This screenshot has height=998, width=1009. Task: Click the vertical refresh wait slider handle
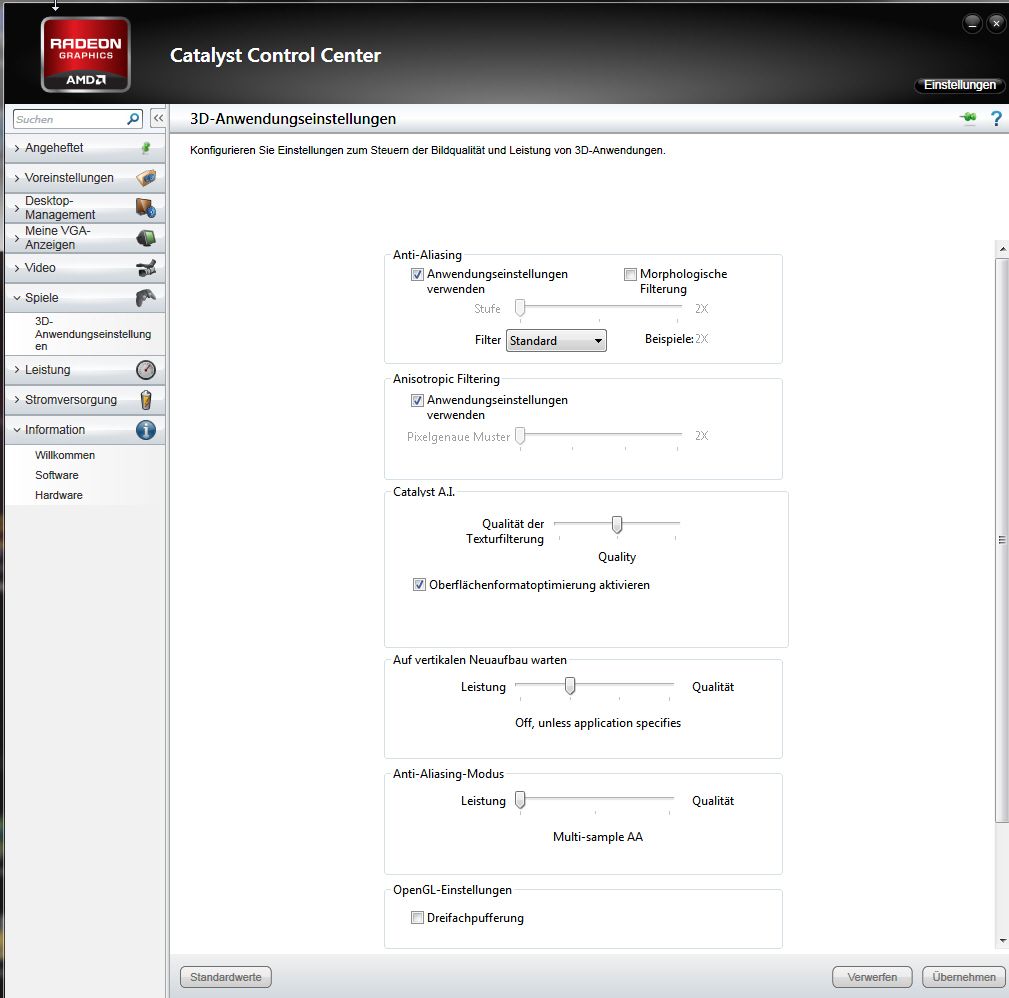tap(570, 687)
